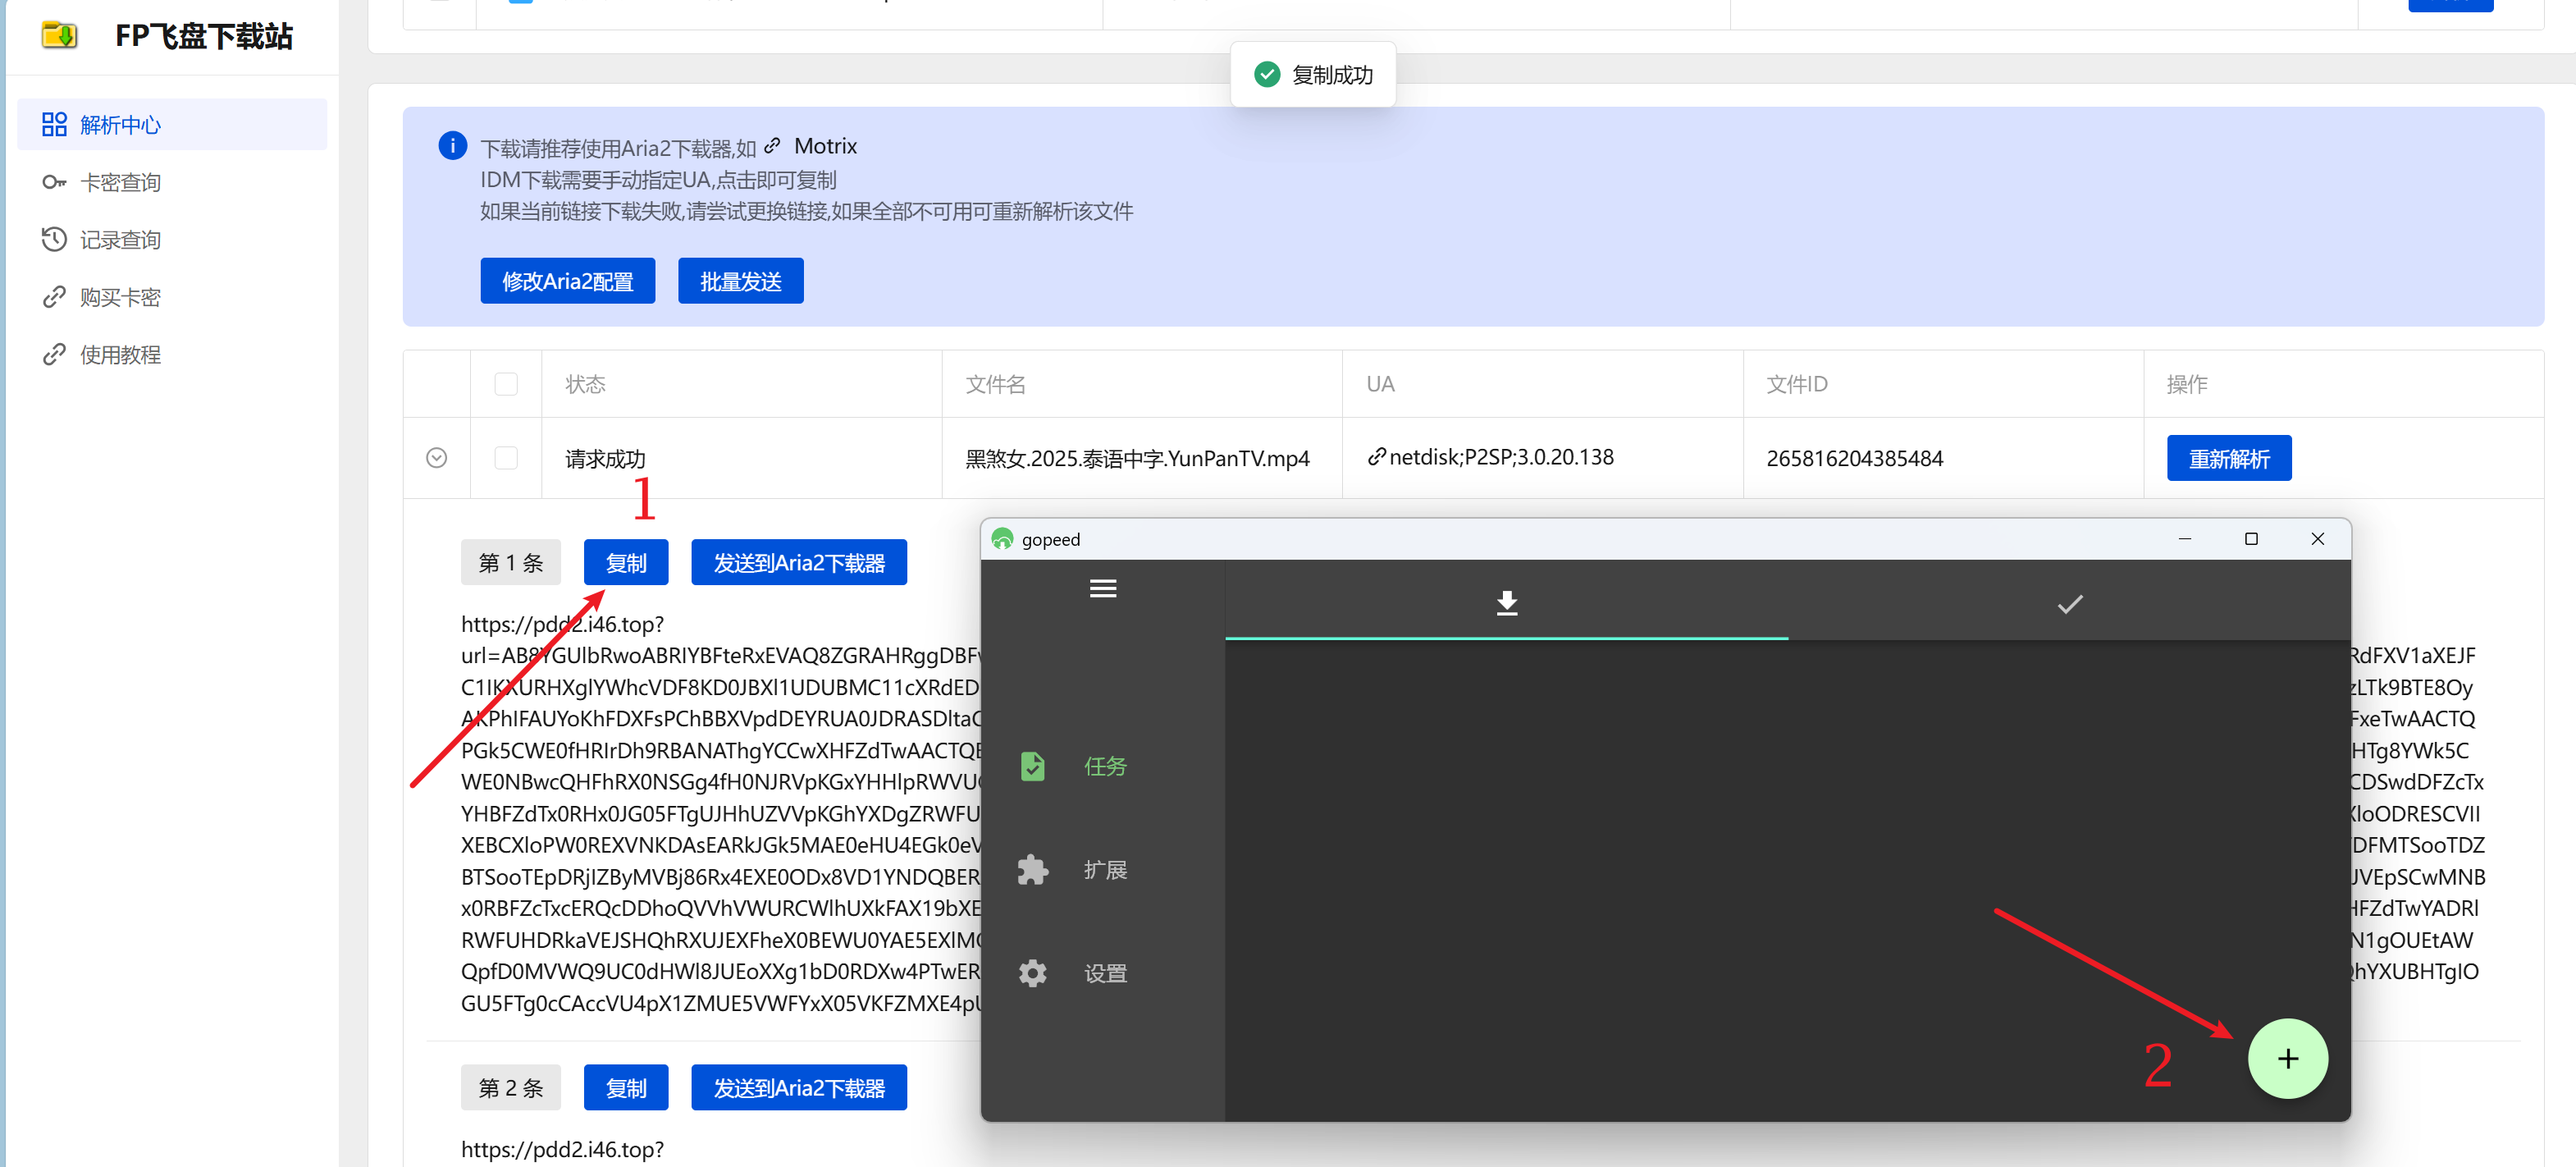Screen dimensions: 2576x1167
Task: Open 解析中心 in the sidebar
Action: (172, 124)
